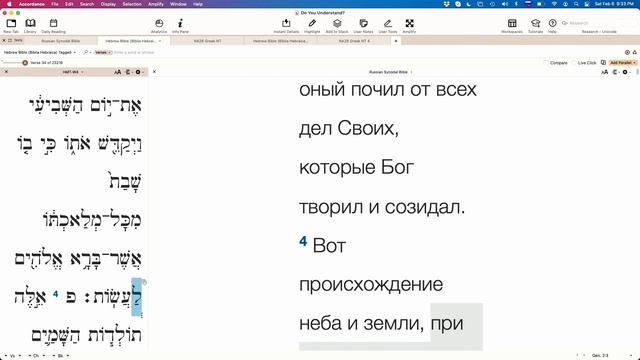The width and height of the screenshot is (640, 360).
Task: Open the Search menu
Action: pos(87,4)
